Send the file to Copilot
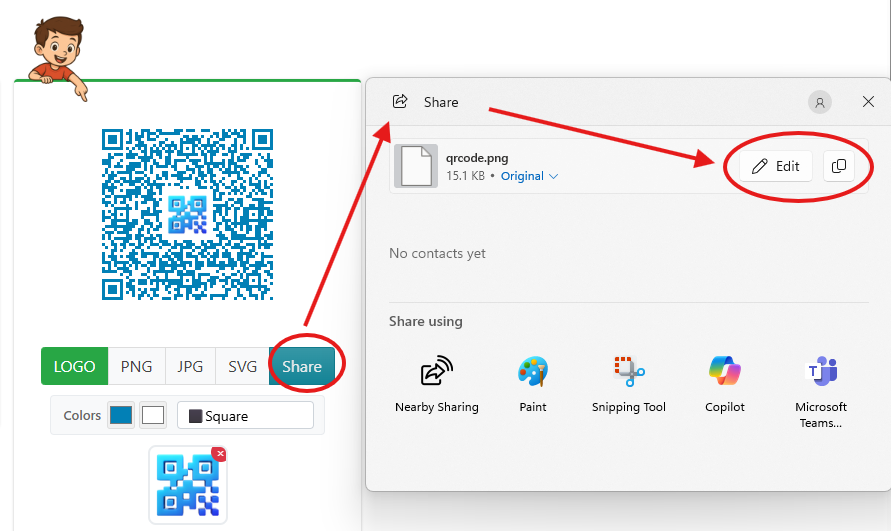Viewport: 891px width, 531px height. (725, 384)
